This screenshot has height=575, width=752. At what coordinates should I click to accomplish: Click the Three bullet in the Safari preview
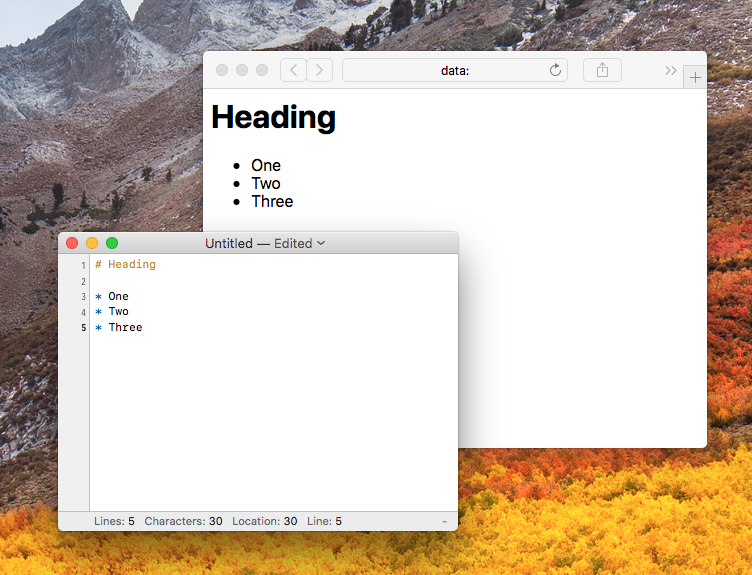click(272, 201)
